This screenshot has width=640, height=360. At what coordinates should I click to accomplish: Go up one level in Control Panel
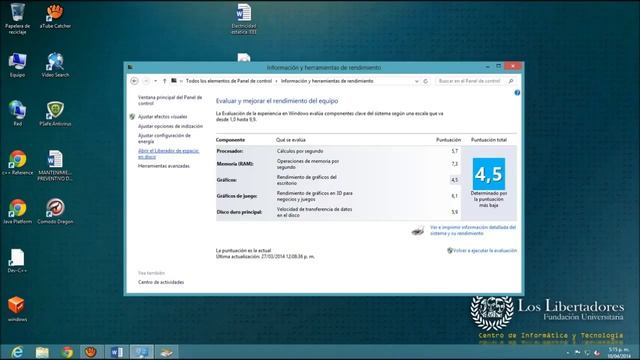point(164,81)
